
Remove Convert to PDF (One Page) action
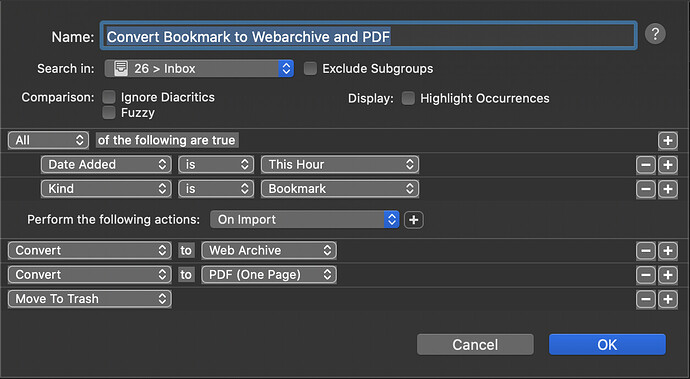point(646,275)
